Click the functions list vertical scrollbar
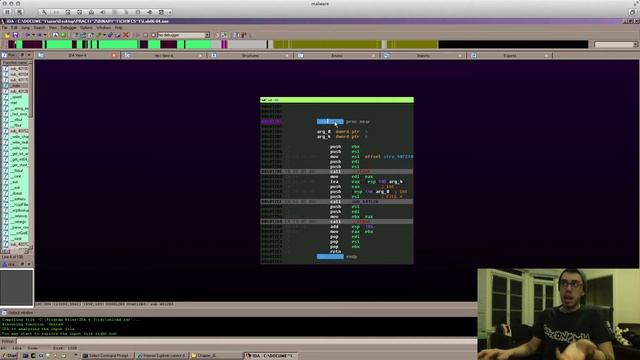The width and height of the screenshot is (640, 360). tap(31, 155)
